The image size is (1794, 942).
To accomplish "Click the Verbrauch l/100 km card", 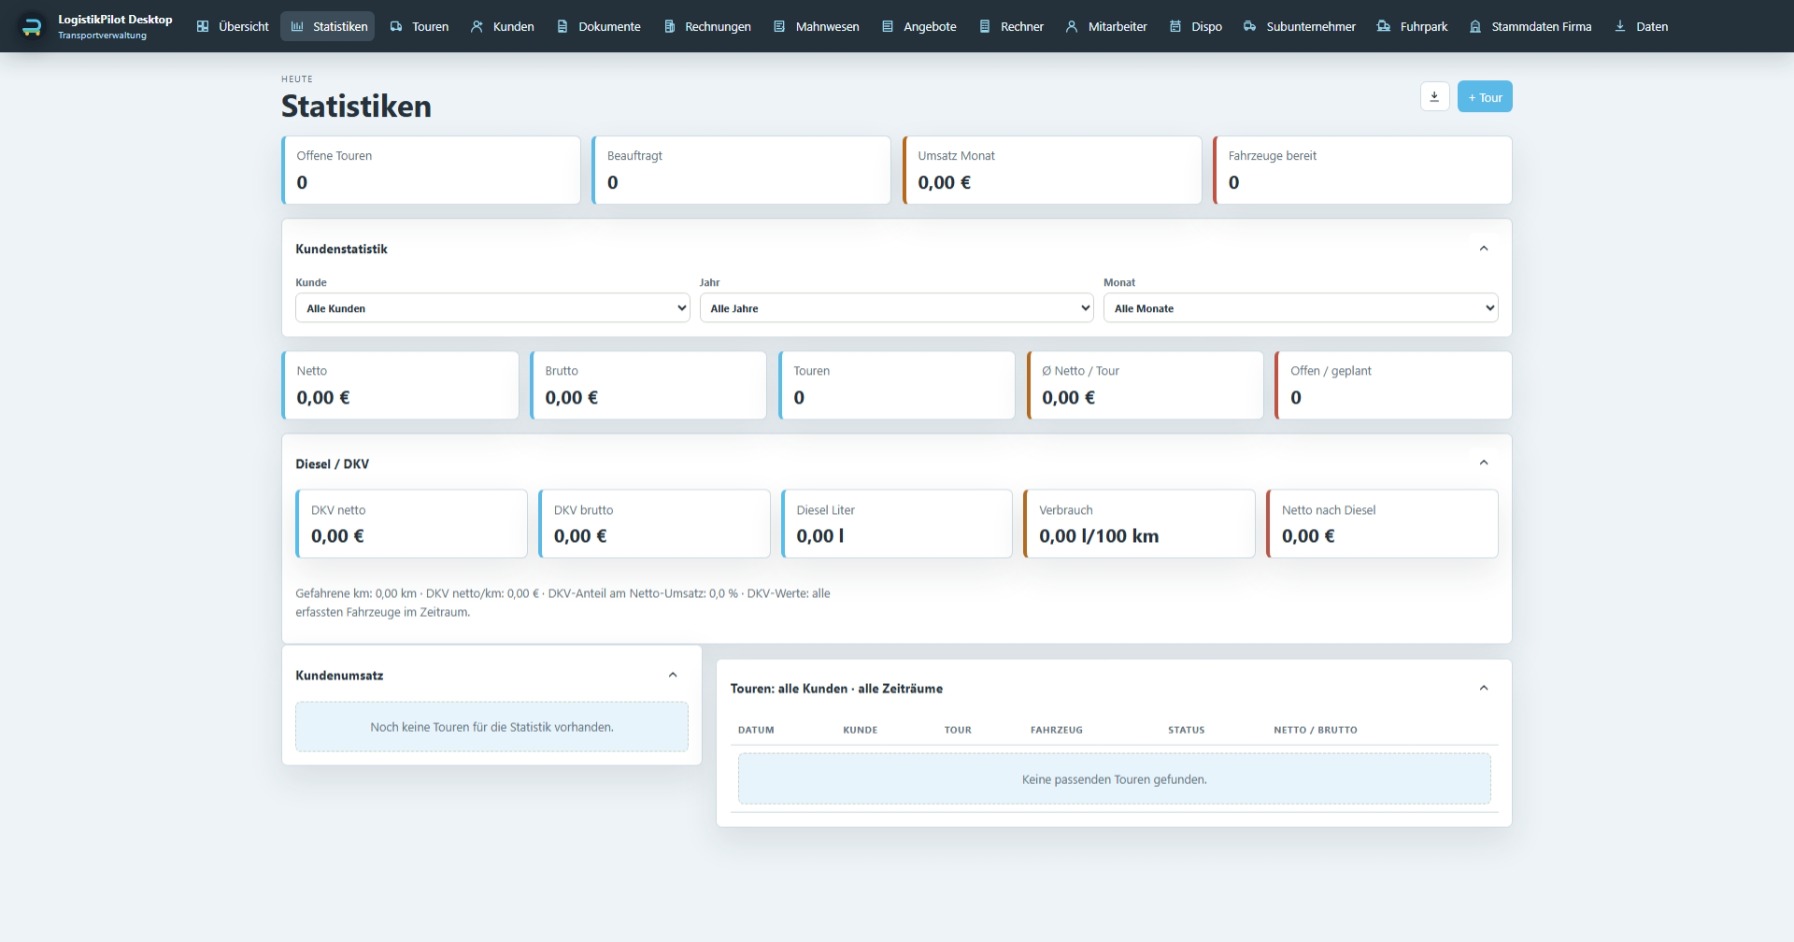I will click(x=1139, y=523).
